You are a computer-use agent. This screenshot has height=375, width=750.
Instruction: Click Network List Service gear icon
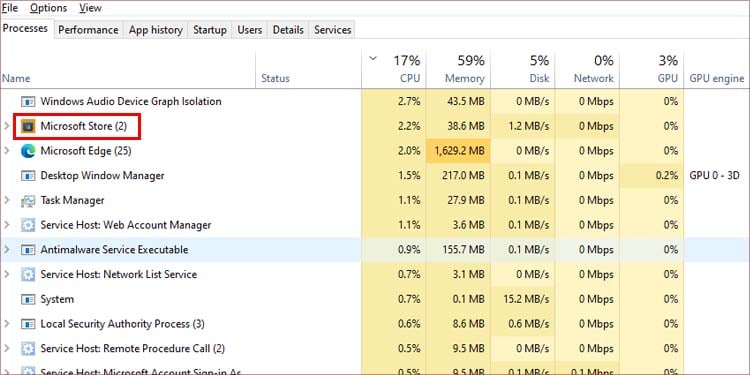[x=28, y=275]
